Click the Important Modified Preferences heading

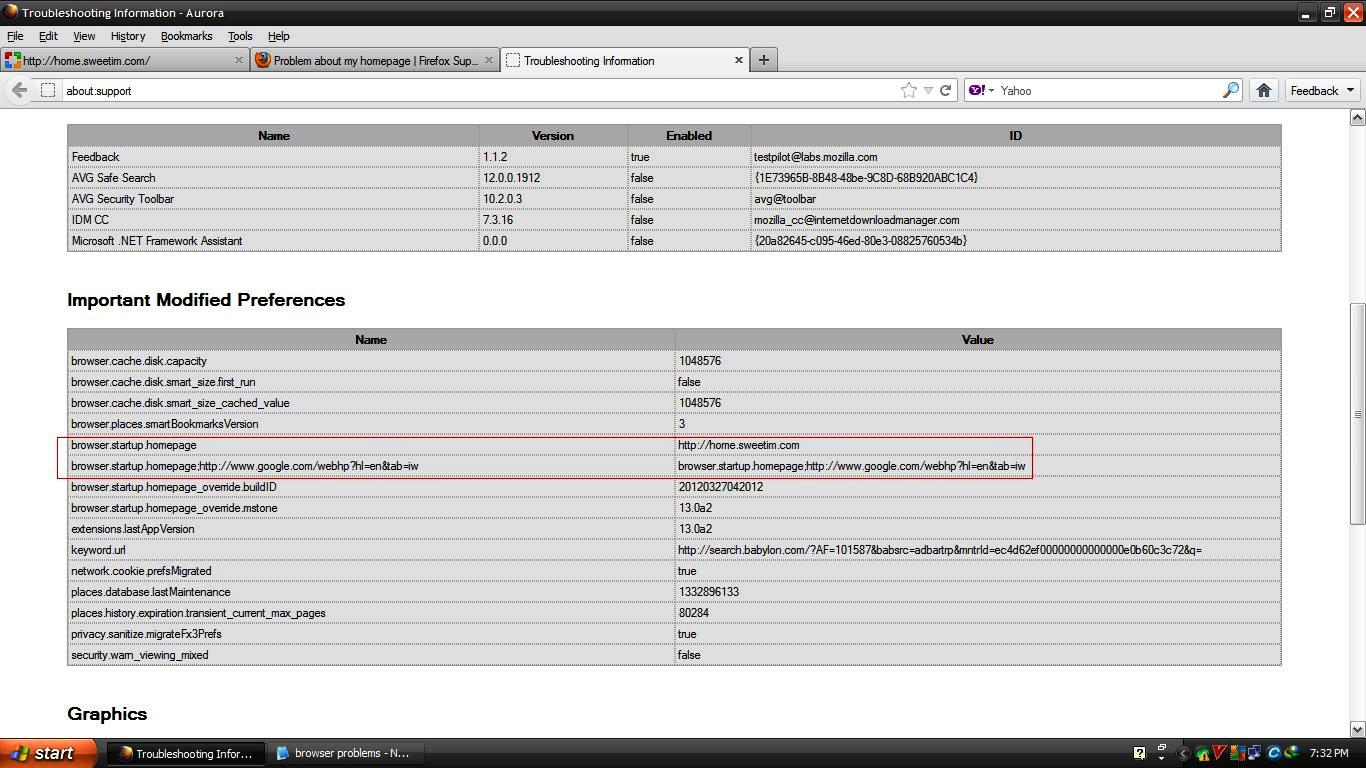click(x=206, y=300)
